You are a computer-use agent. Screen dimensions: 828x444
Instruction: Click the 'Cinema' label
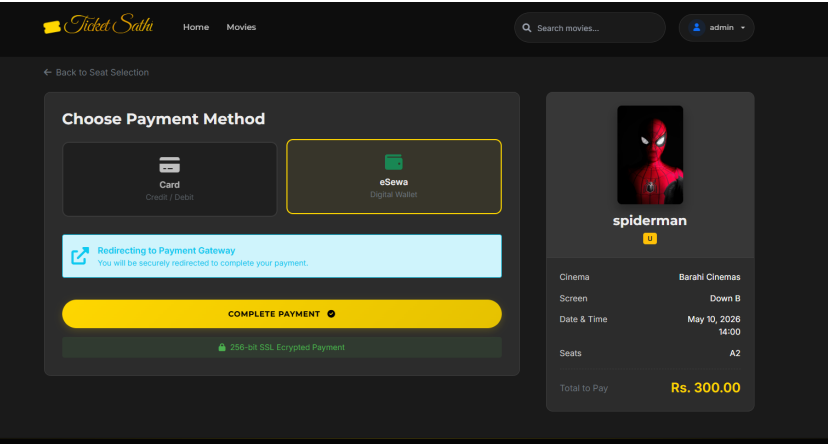click(x=574, y=277)
